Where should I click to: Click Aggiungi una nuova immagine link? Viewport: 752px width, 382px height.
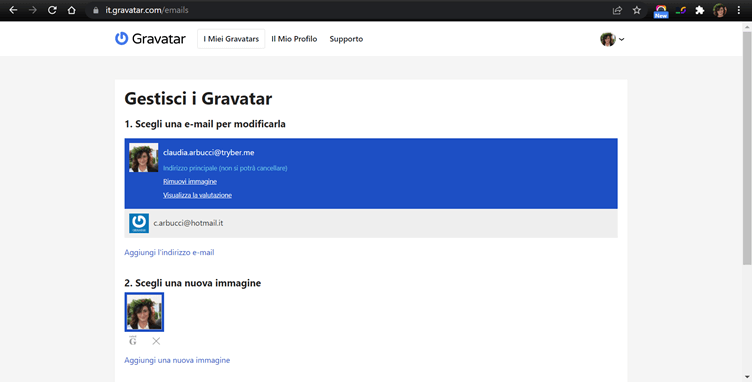pos(177,360)
